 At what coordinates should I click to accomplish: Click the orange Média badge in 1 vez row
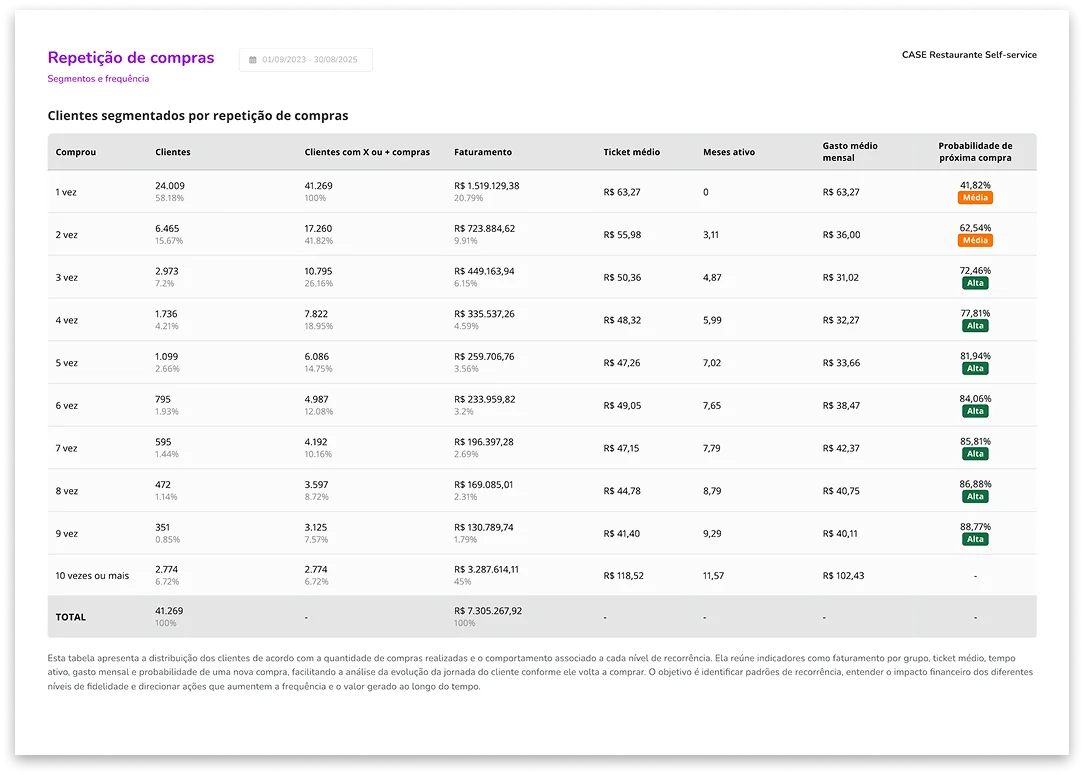975,198
